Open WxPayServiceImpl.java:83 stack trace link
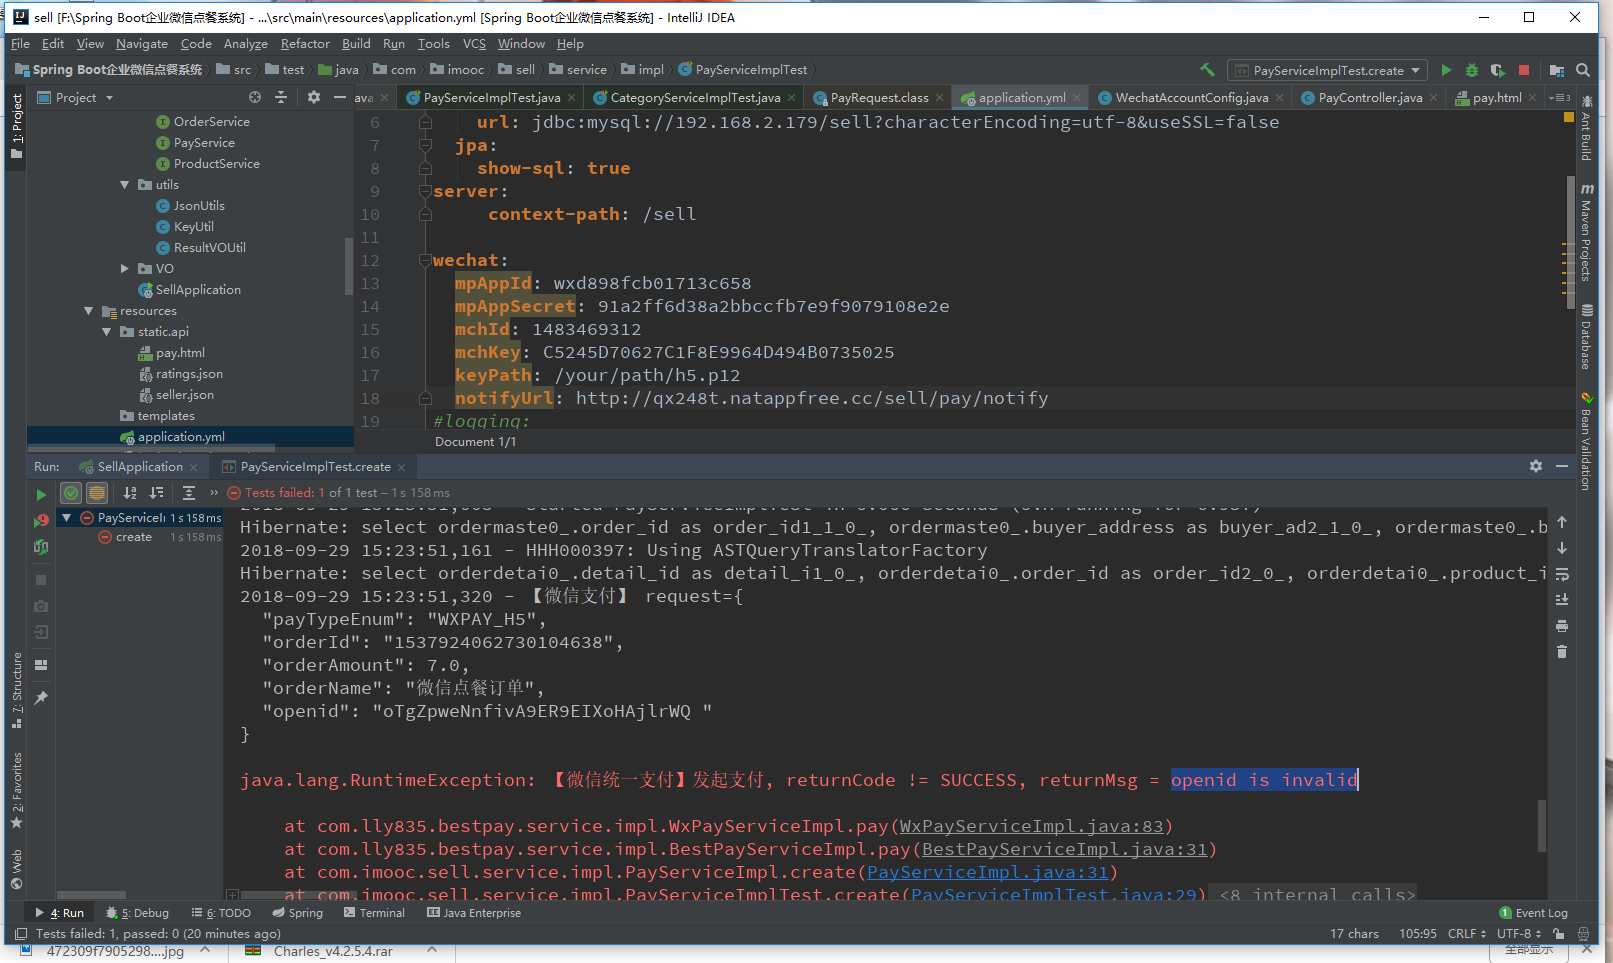The width and height of the screenshot is (1613, 963). point(1031,826)
